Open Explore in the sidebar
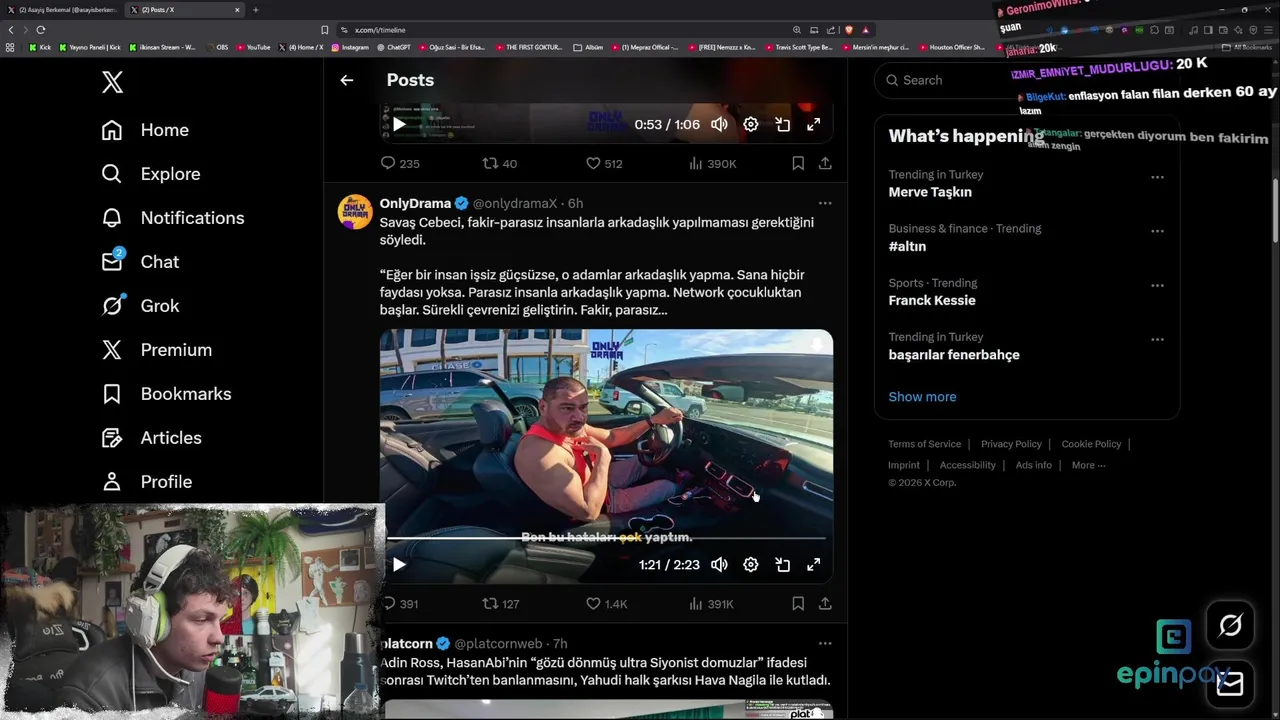 (x=151, y=174)
